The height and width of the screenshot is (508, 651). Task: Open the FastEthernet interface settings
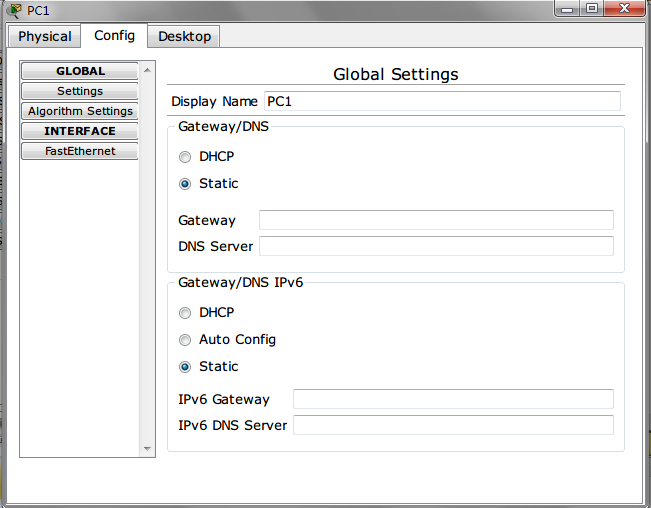coord(80,151)
